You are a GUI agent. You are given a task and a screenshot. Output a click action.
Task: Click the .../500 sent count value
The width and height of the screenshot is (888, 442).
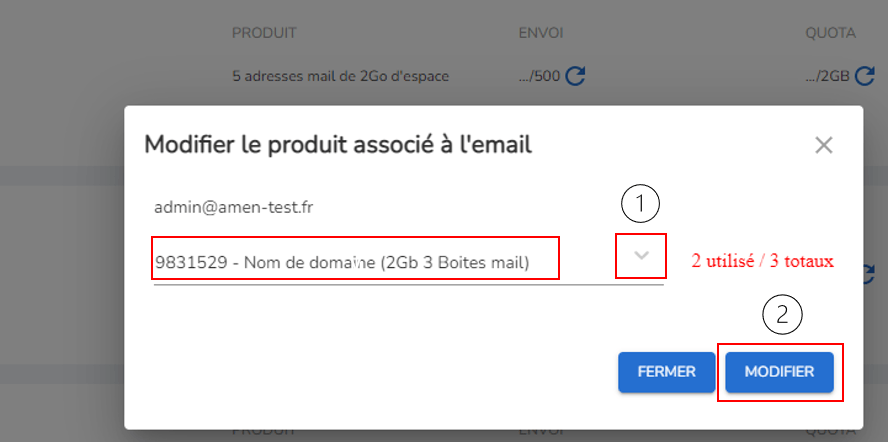(x=540, y=76)
